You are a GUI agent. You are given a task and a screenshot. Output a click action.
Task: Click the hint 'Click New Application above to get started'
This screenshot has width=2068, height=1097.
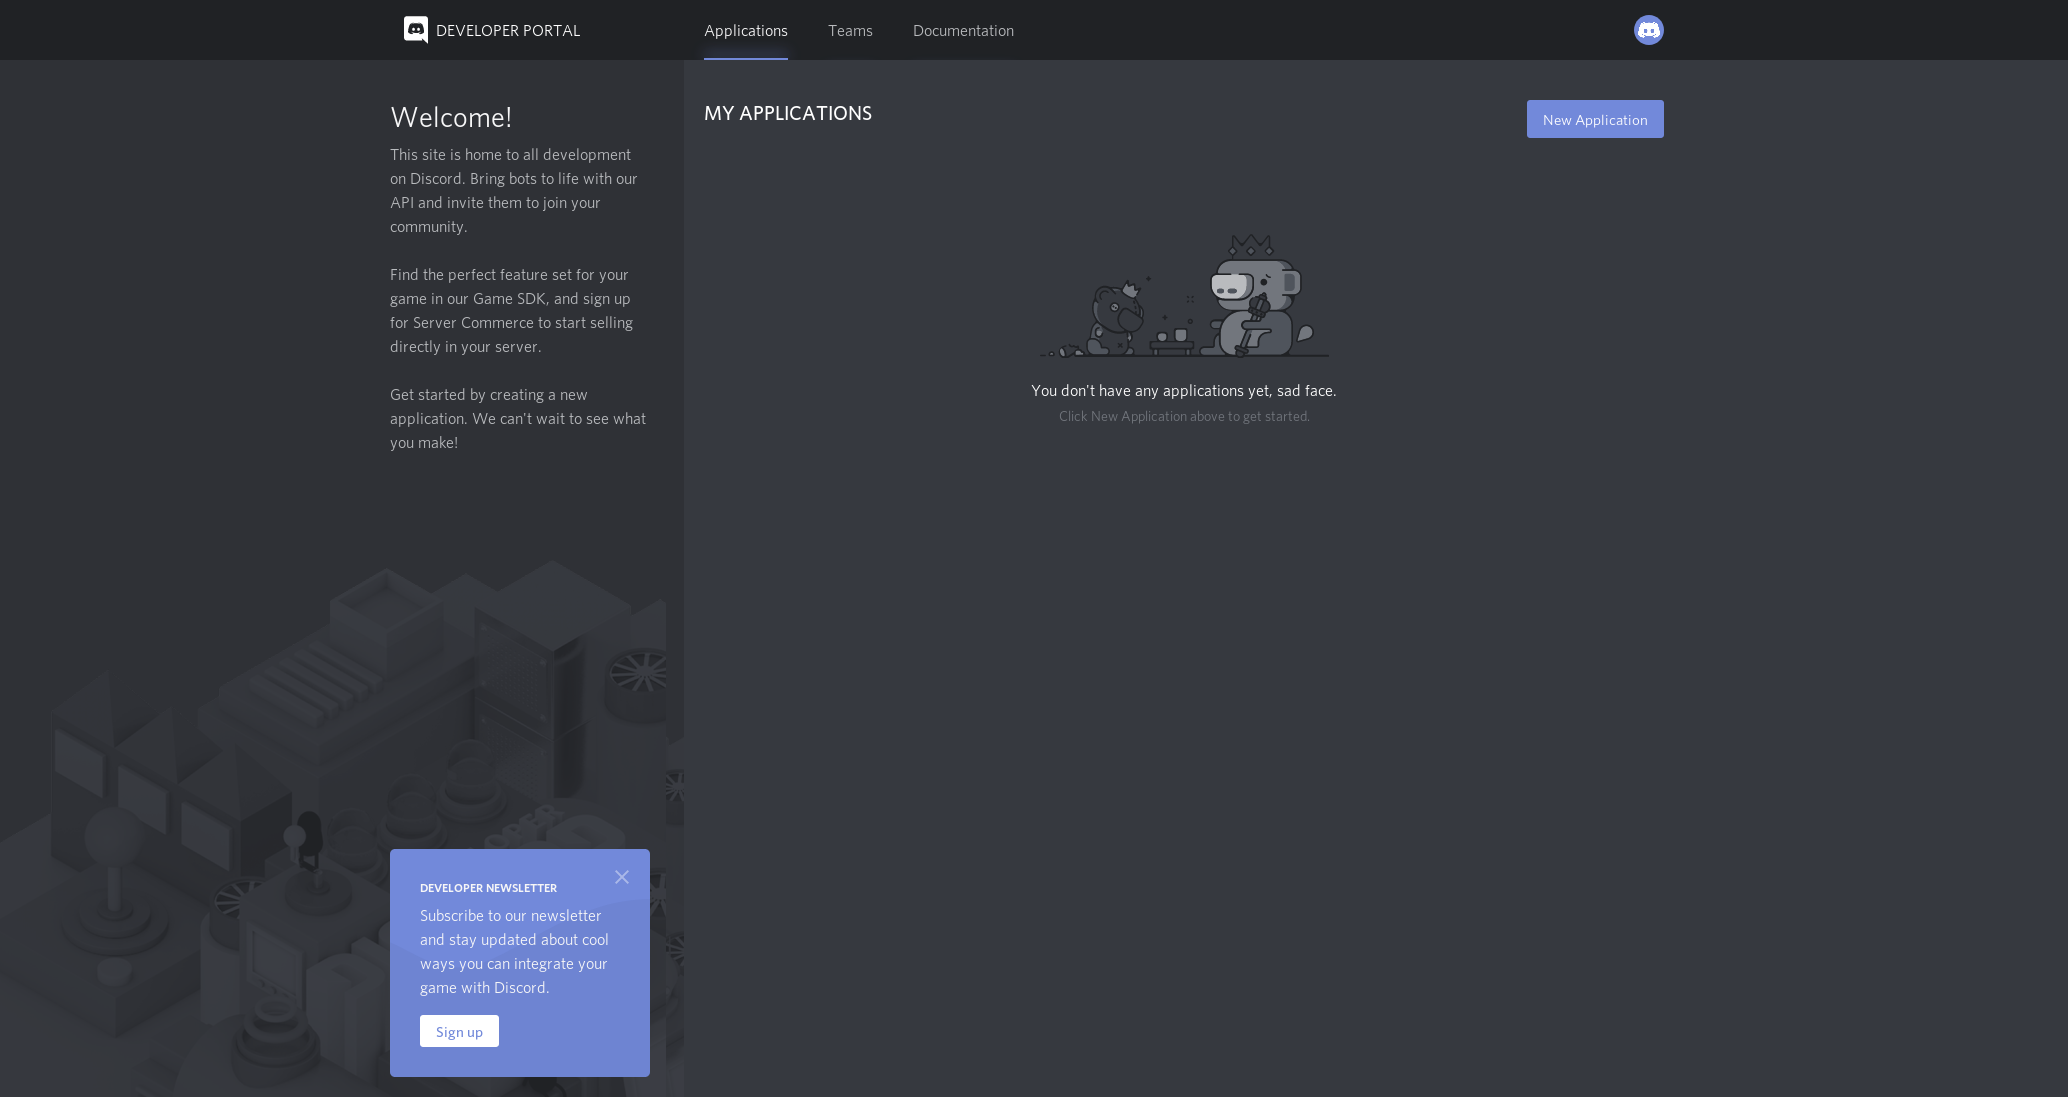(1183, 416)
